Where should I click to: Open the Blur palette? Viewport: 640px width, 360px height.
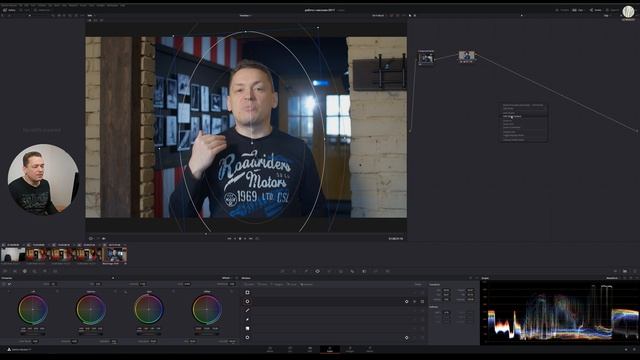(x=353, y=271)
